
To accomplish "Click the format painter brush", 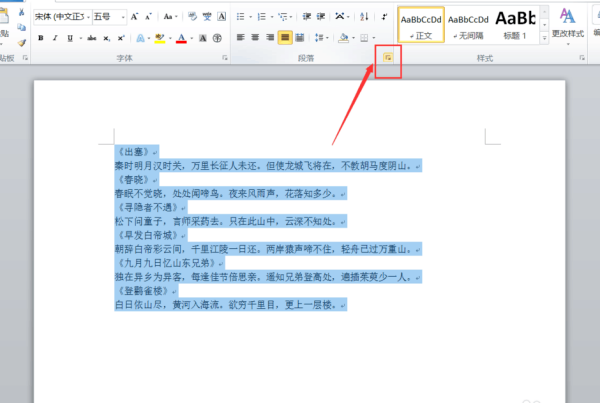I will pos(20,43).
